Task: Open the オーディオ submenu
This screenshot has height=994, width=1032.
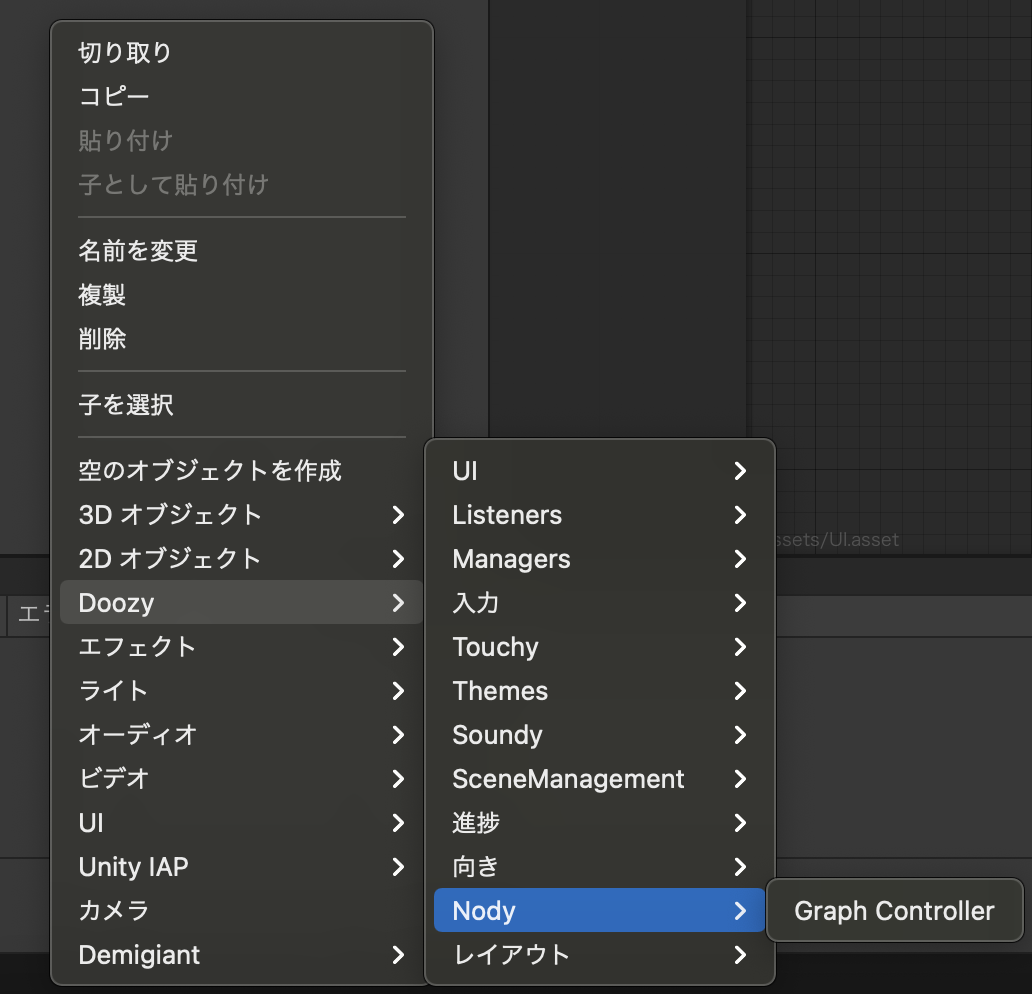Action: [x=242, y=735]
